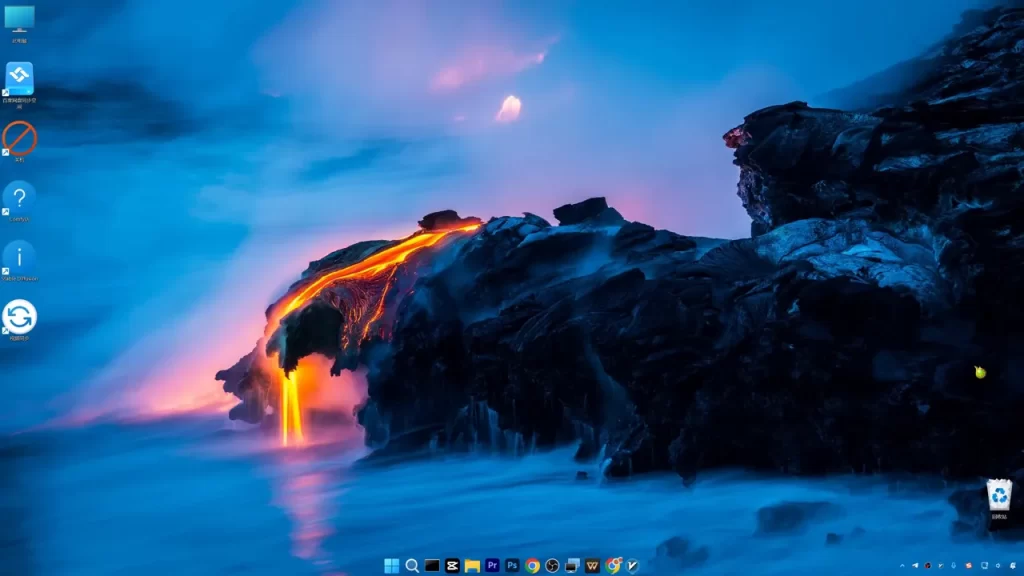Open OBS Studio from the taskbar
Image resolution: width=1024 pixels, height=576 pixels.
pos(552,566)
